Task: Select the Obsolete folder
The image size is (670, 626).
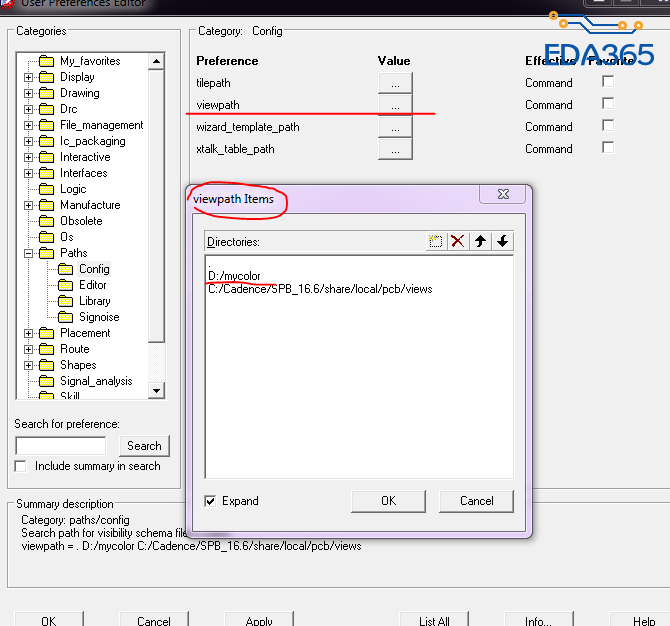Action: coord(81,221)
